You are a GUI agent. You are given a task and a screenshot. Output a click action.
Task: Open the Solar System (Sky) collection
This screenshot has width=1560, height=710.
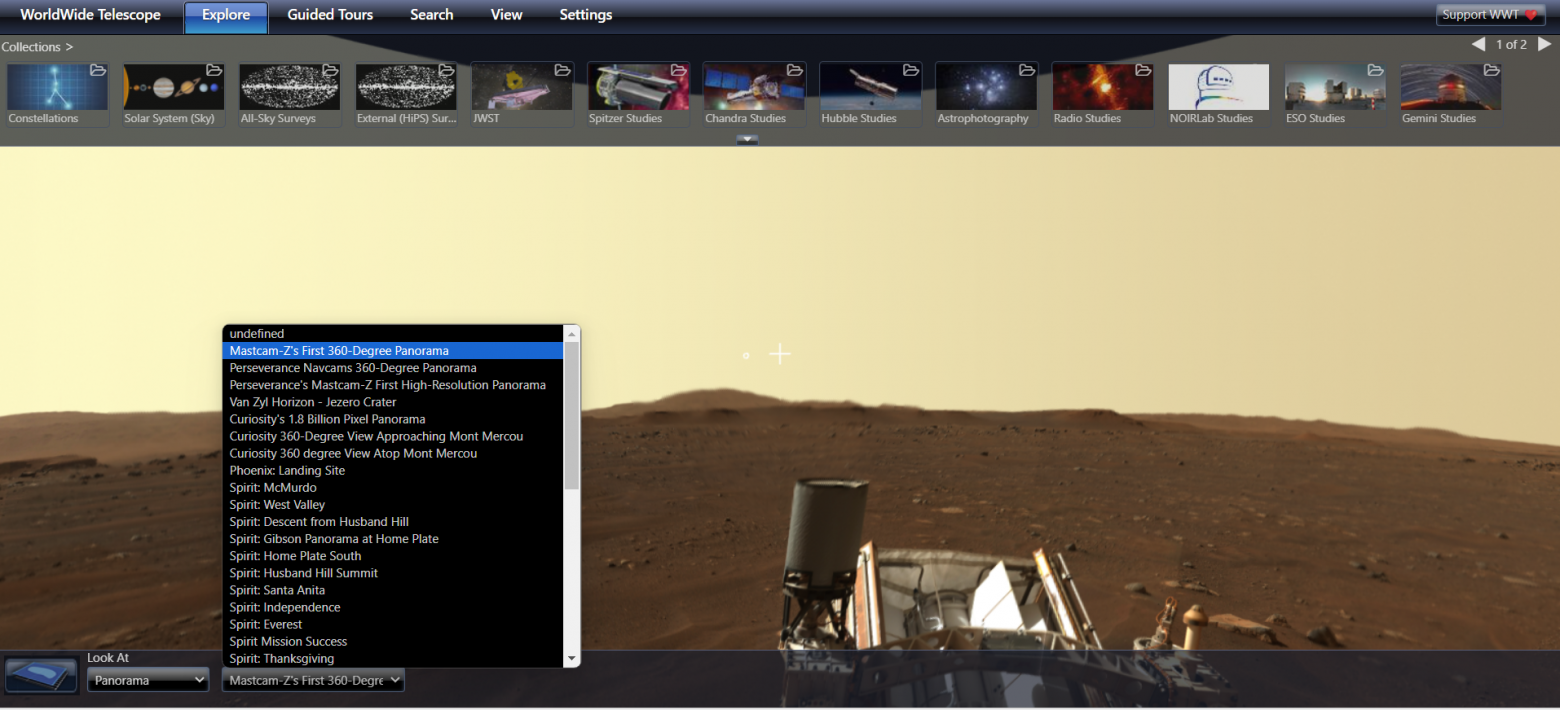173,95
